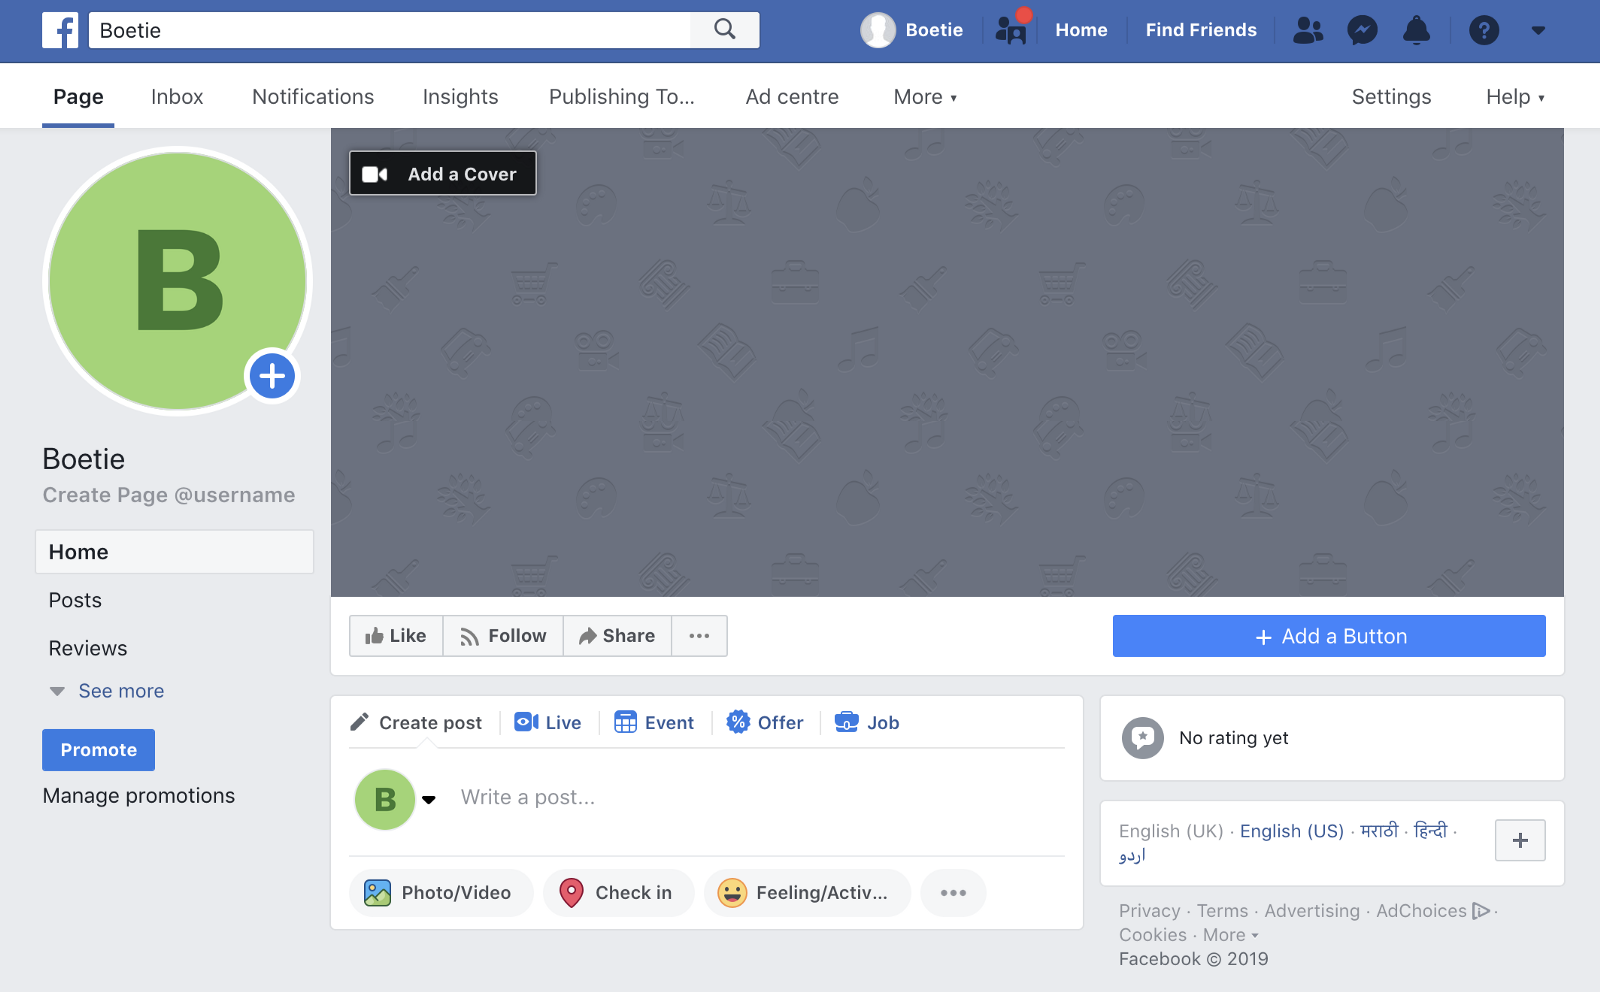Open the more options button beside Share
Image resolution: width=1600 pixels, height=992 pixels.
[699, 636]
